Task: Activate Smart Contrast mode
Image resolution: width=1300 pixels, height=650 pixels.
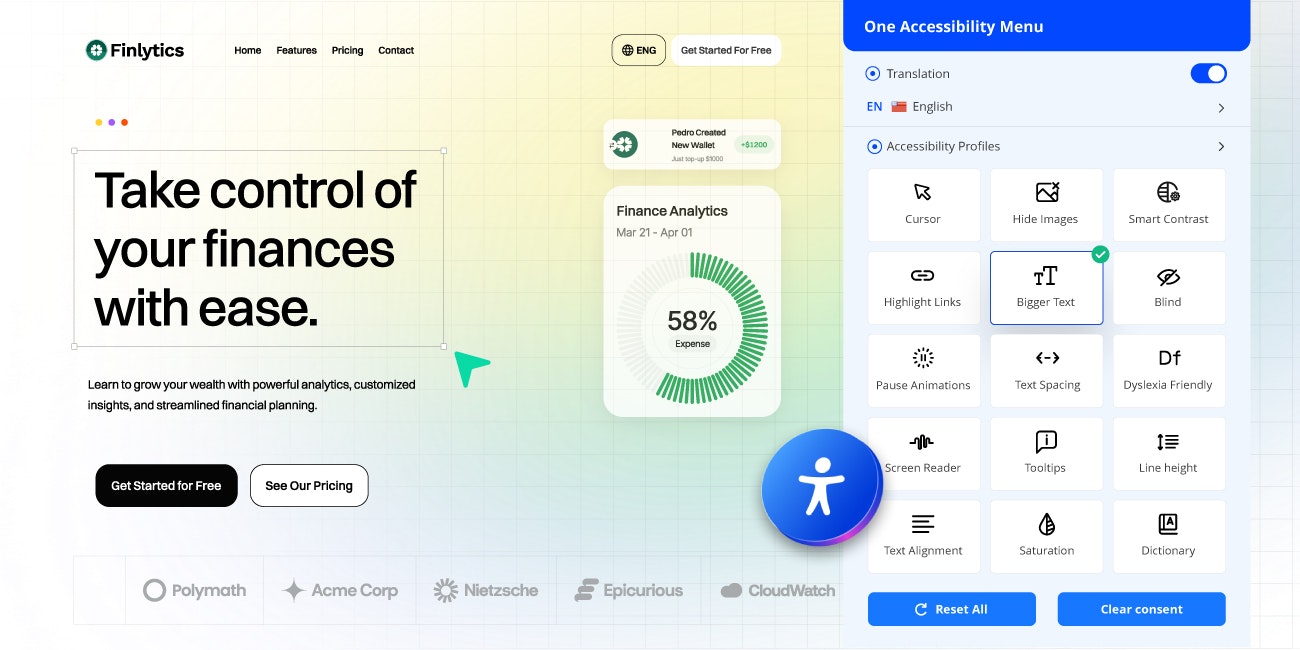Action: tap(1169, 205)
